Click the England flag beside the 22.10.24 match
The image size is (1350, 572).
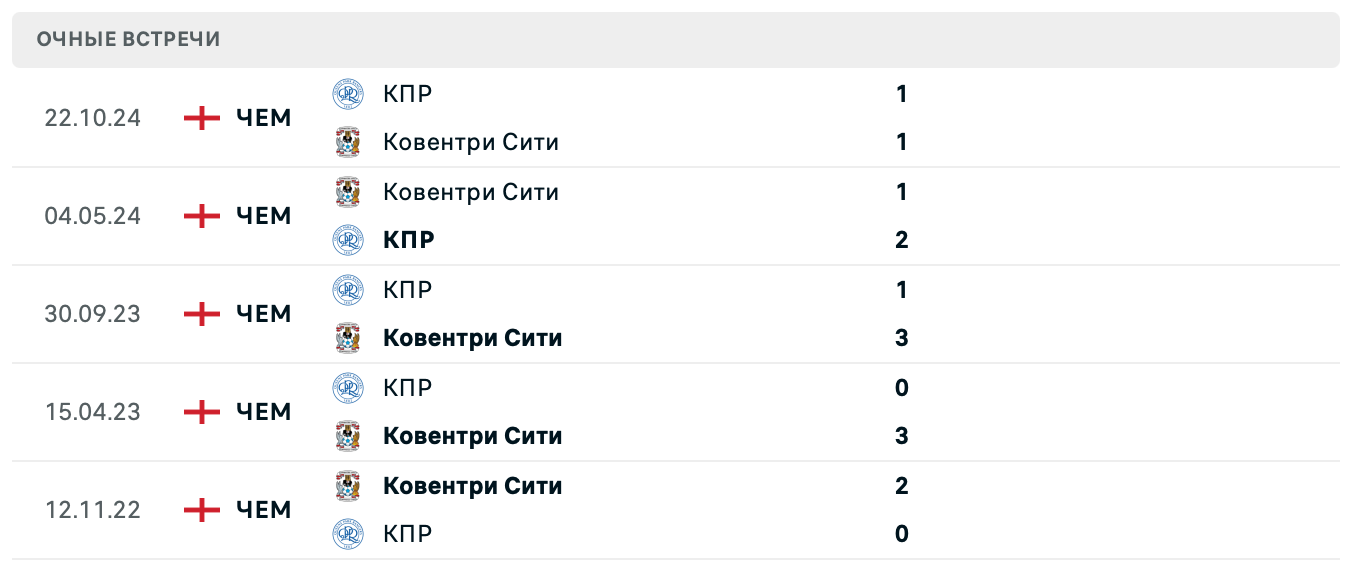tap(202, 118)
